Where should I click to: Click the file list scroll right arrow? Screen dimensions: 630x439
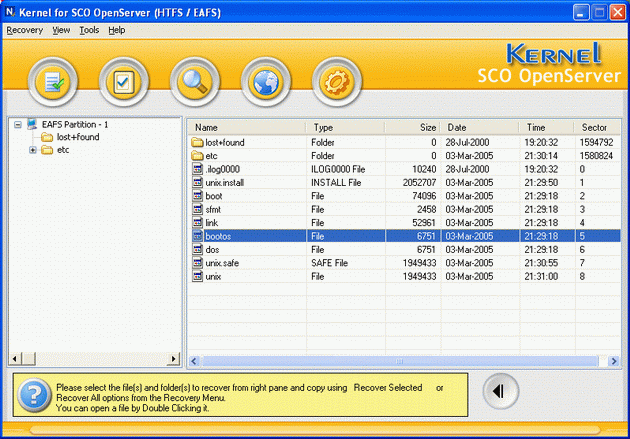614,361
